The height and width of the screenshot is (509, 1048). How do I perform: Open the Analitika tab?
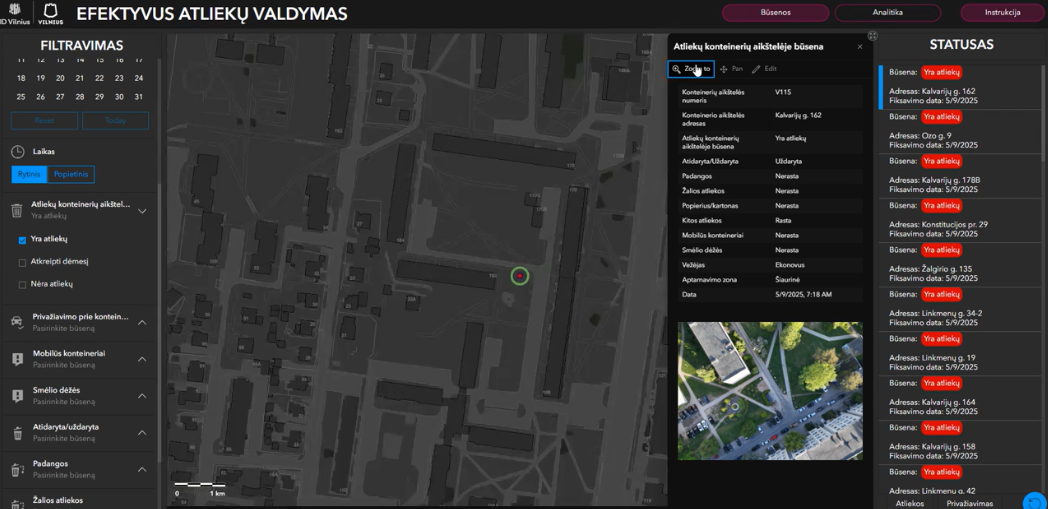[888, 13]
